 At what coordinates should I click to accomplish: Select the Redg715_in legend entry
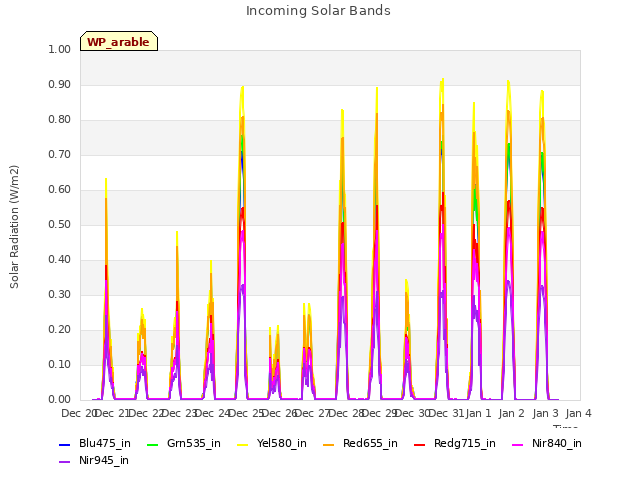(x=455, y=443)
